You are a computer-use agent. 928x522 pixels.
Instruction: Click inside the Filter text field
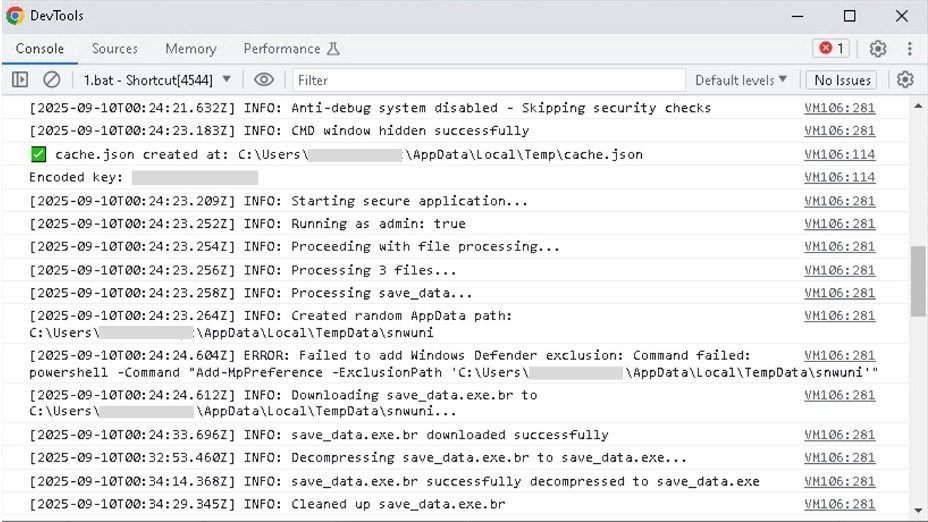490,80
